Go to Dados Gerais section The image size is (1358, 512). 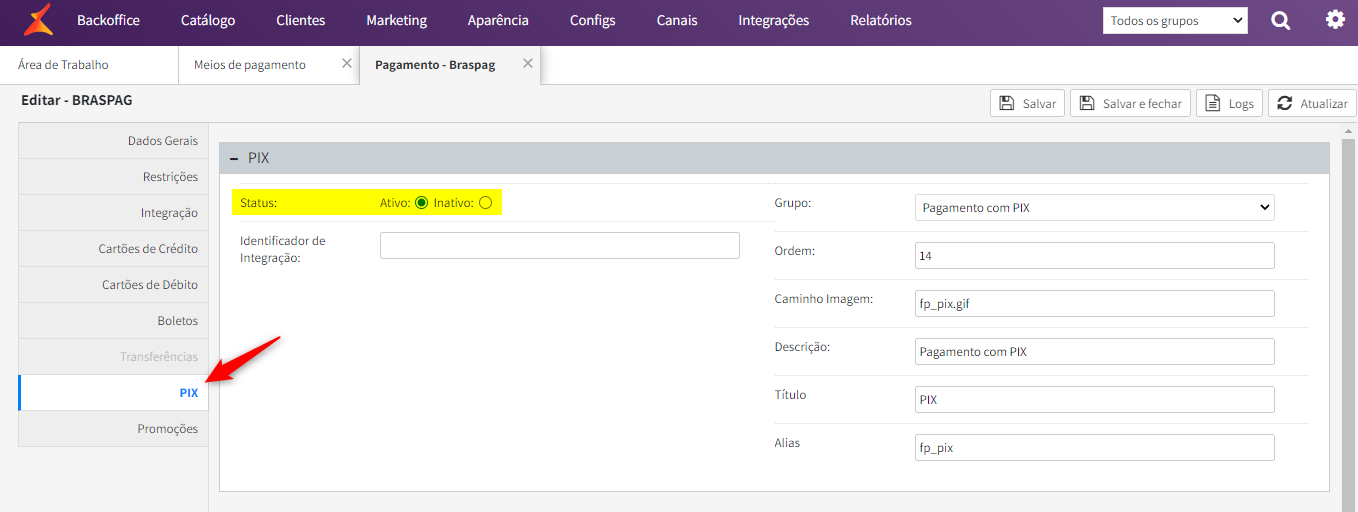tap(113, 141)
